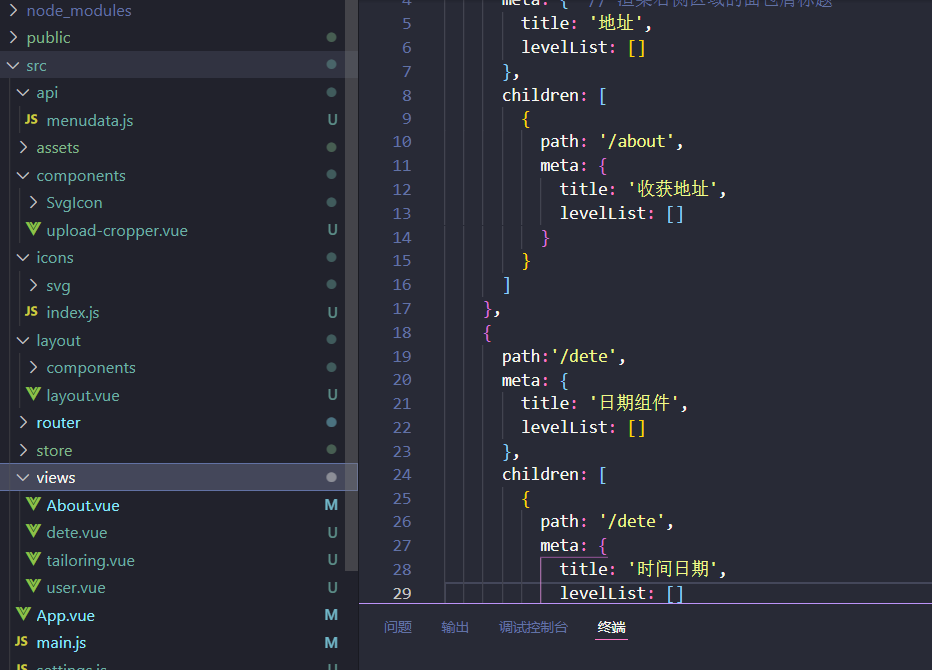Click the JS file icon of menudata.js
The width and height of the screenshot is (932, 670).
pos(32,120)
